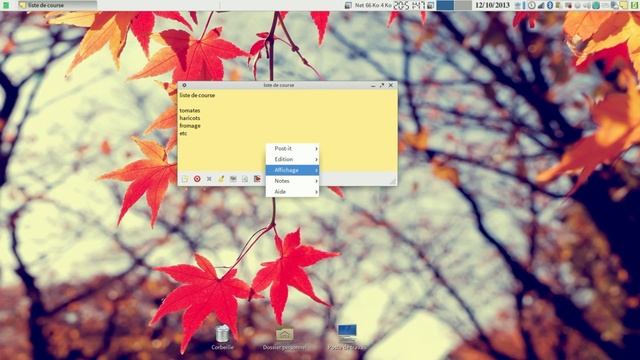Click the Net traffic monitor text in the panel
Viewport: 640px width, 360px height.
pyautogui.click(x=373, y=5)
